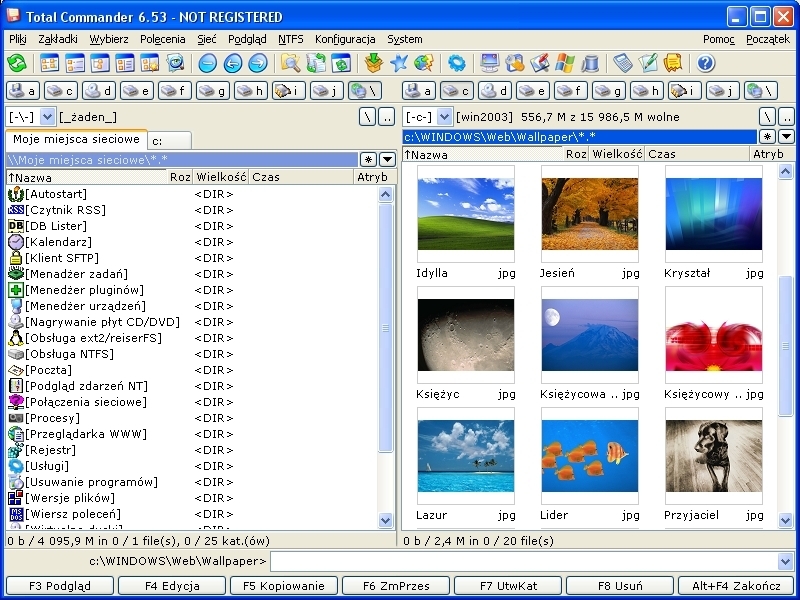Image resolution: width=800 pixels, height=600 pixels.
Task: Click the blue back arrow toolbar icon
Action: point(233,63)
